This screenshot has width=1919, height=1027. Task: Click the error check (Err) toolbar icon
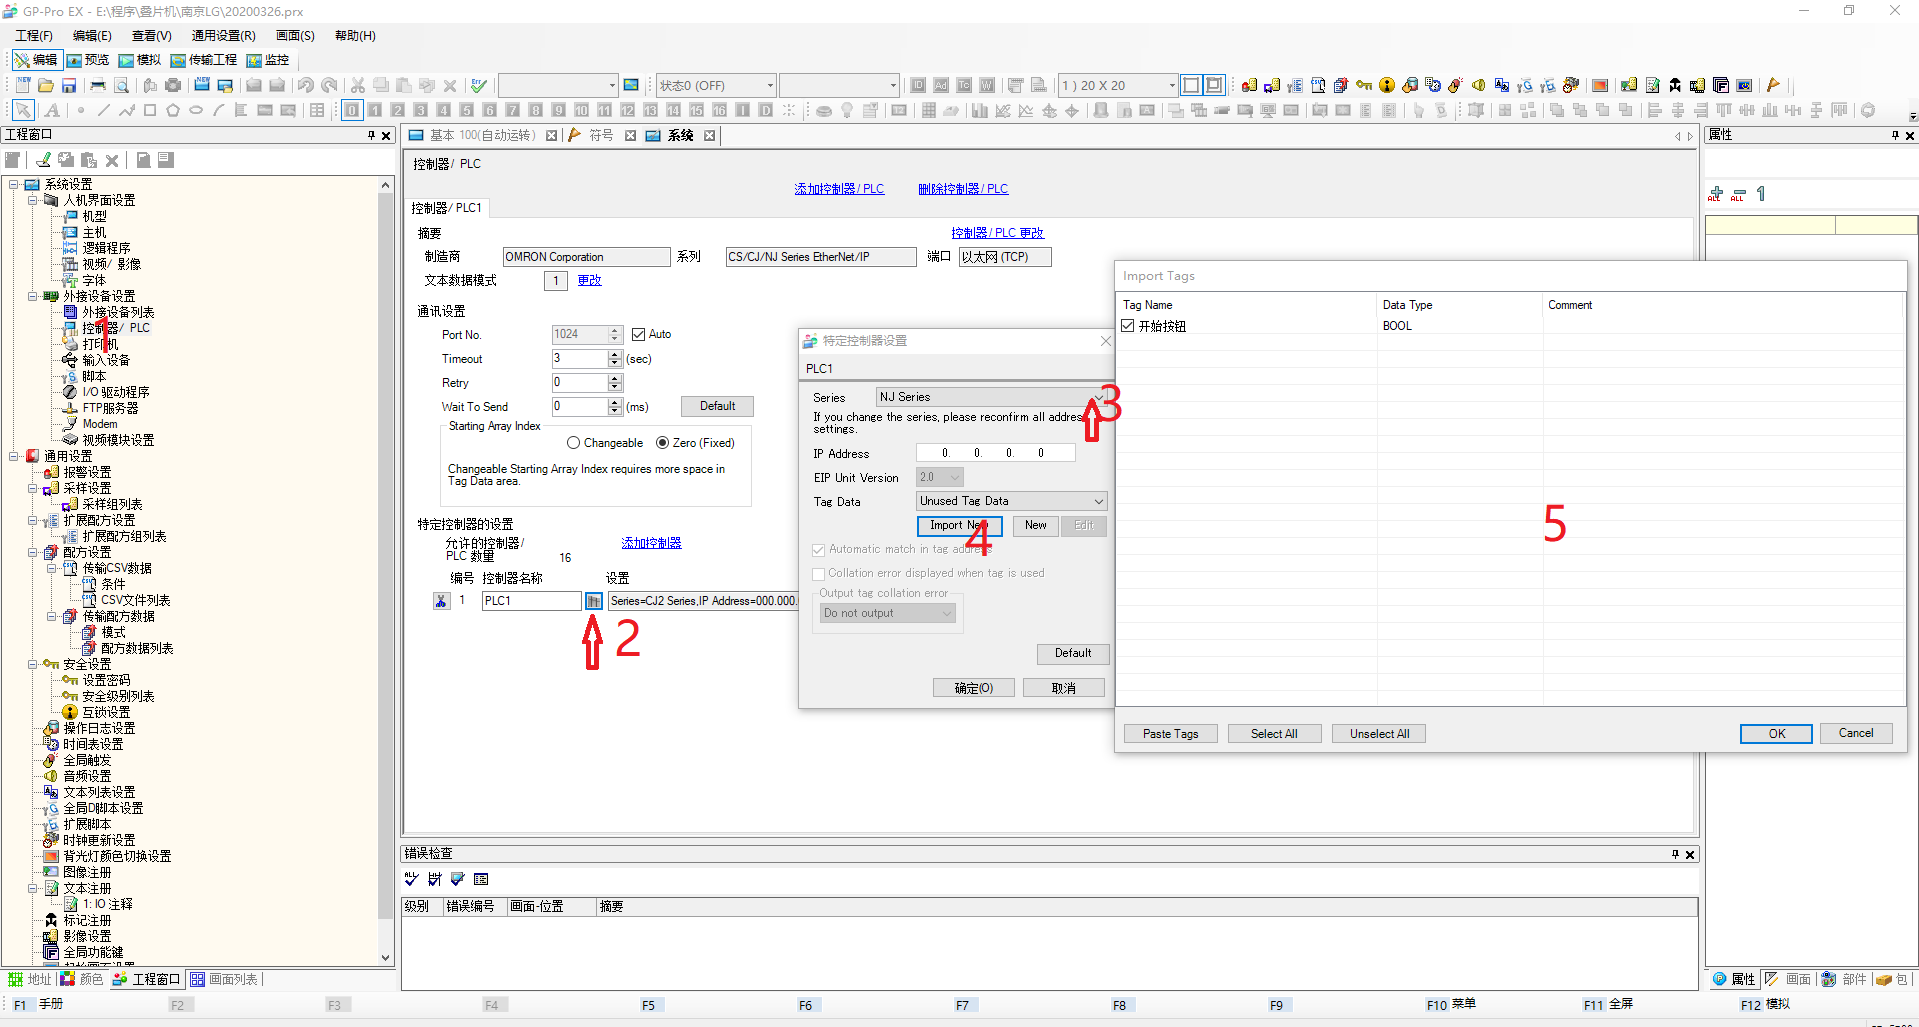pyautogui.click(x=479, y=86)
